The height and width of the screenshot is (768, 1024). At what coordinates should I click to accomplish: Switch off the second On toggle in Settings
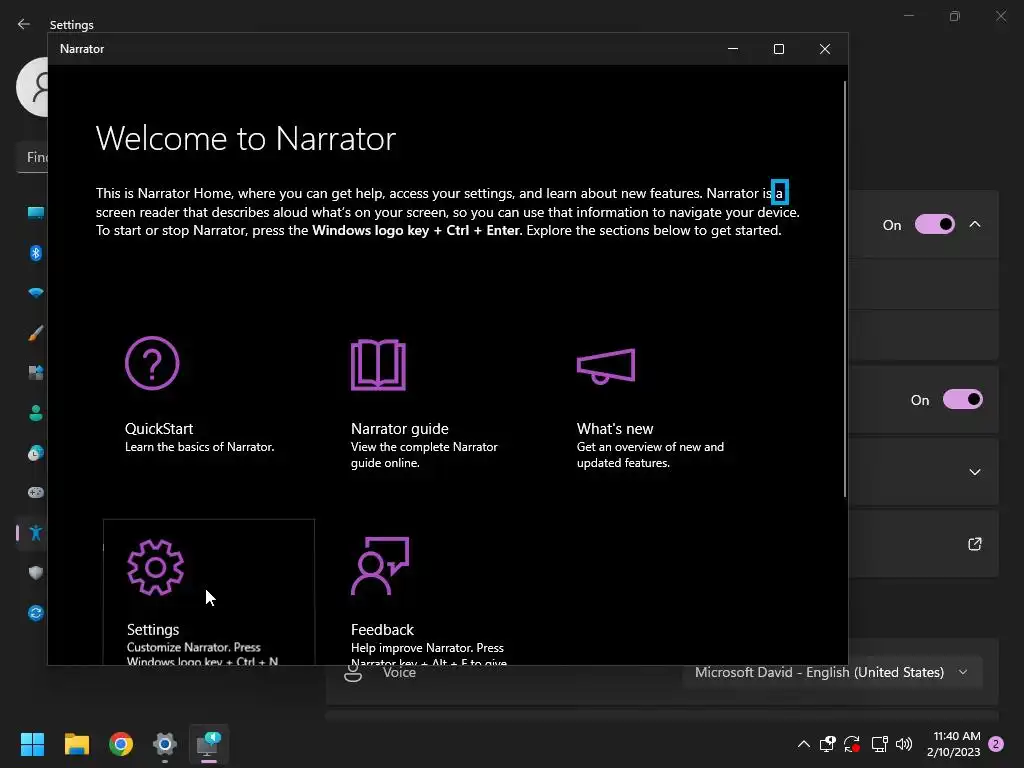963,400
